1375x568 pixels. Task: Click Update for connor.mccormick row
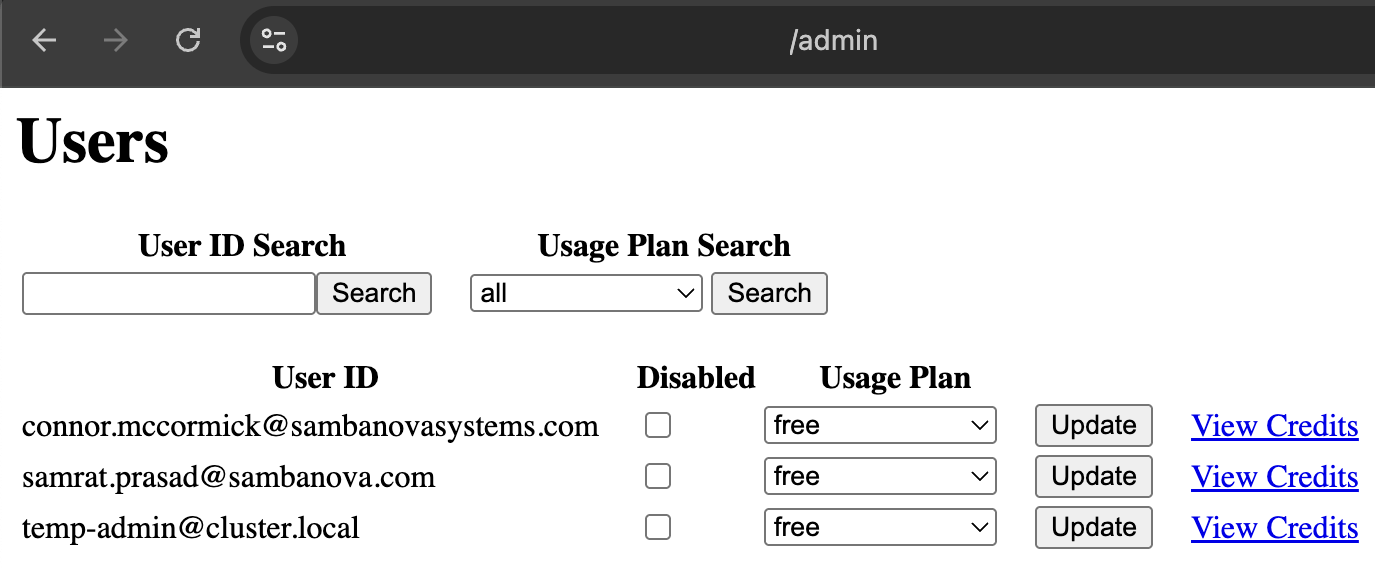point(1094,425)
